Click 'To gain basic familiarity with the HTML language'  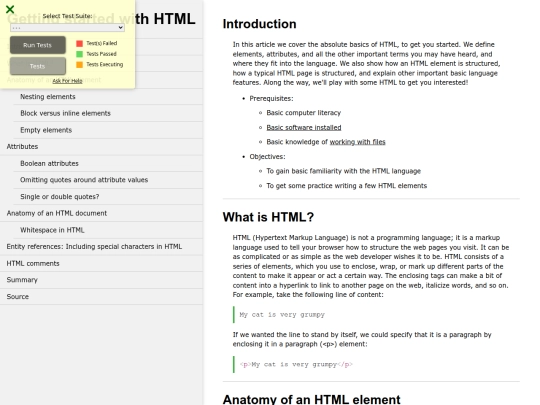(344, 171)
